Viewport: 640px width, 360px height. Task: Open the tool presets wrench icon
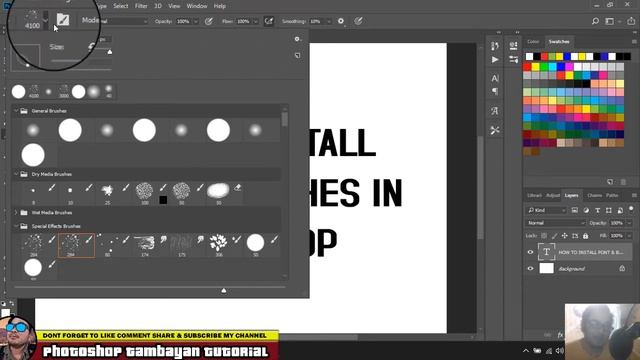point(495,130)
